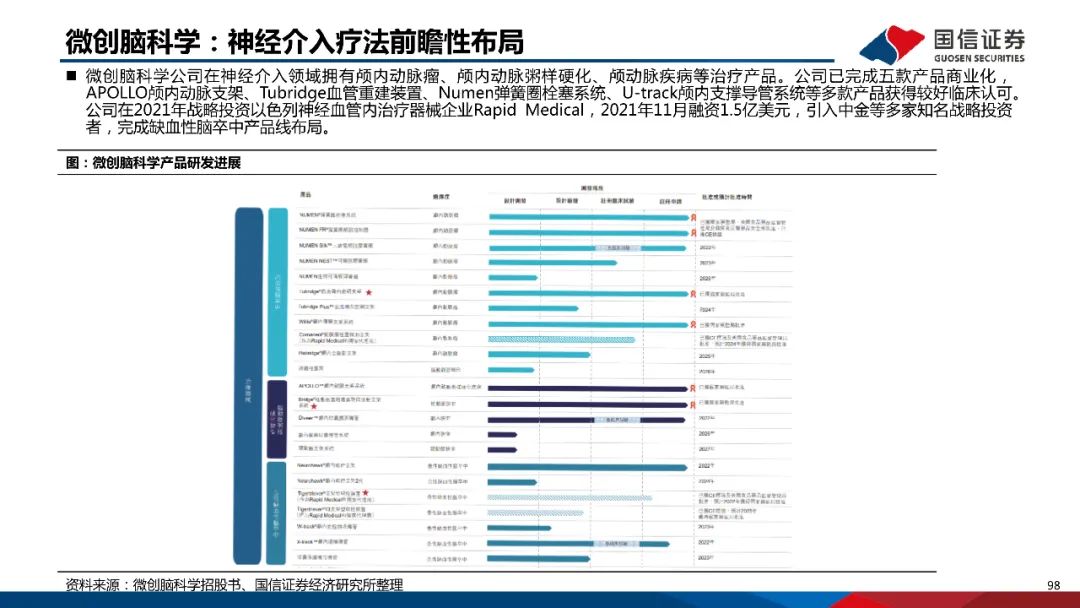Click the Rebridge product row label

tap(328, 353)
